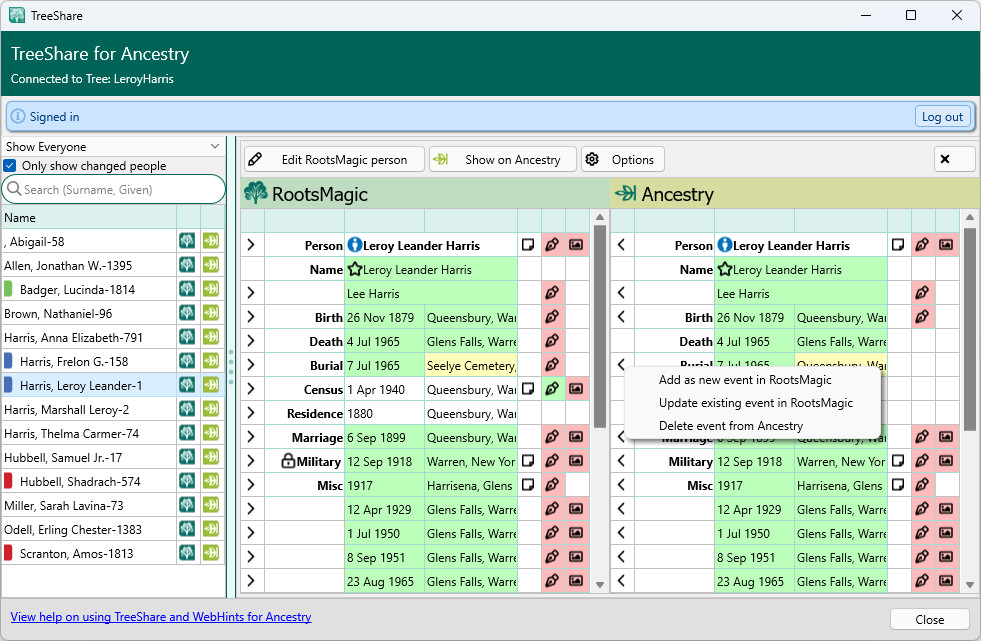Expand RootsMagic Residence 1880 row arrow
The width and height of the screenshot is (981, 641).
coord(252,413)
